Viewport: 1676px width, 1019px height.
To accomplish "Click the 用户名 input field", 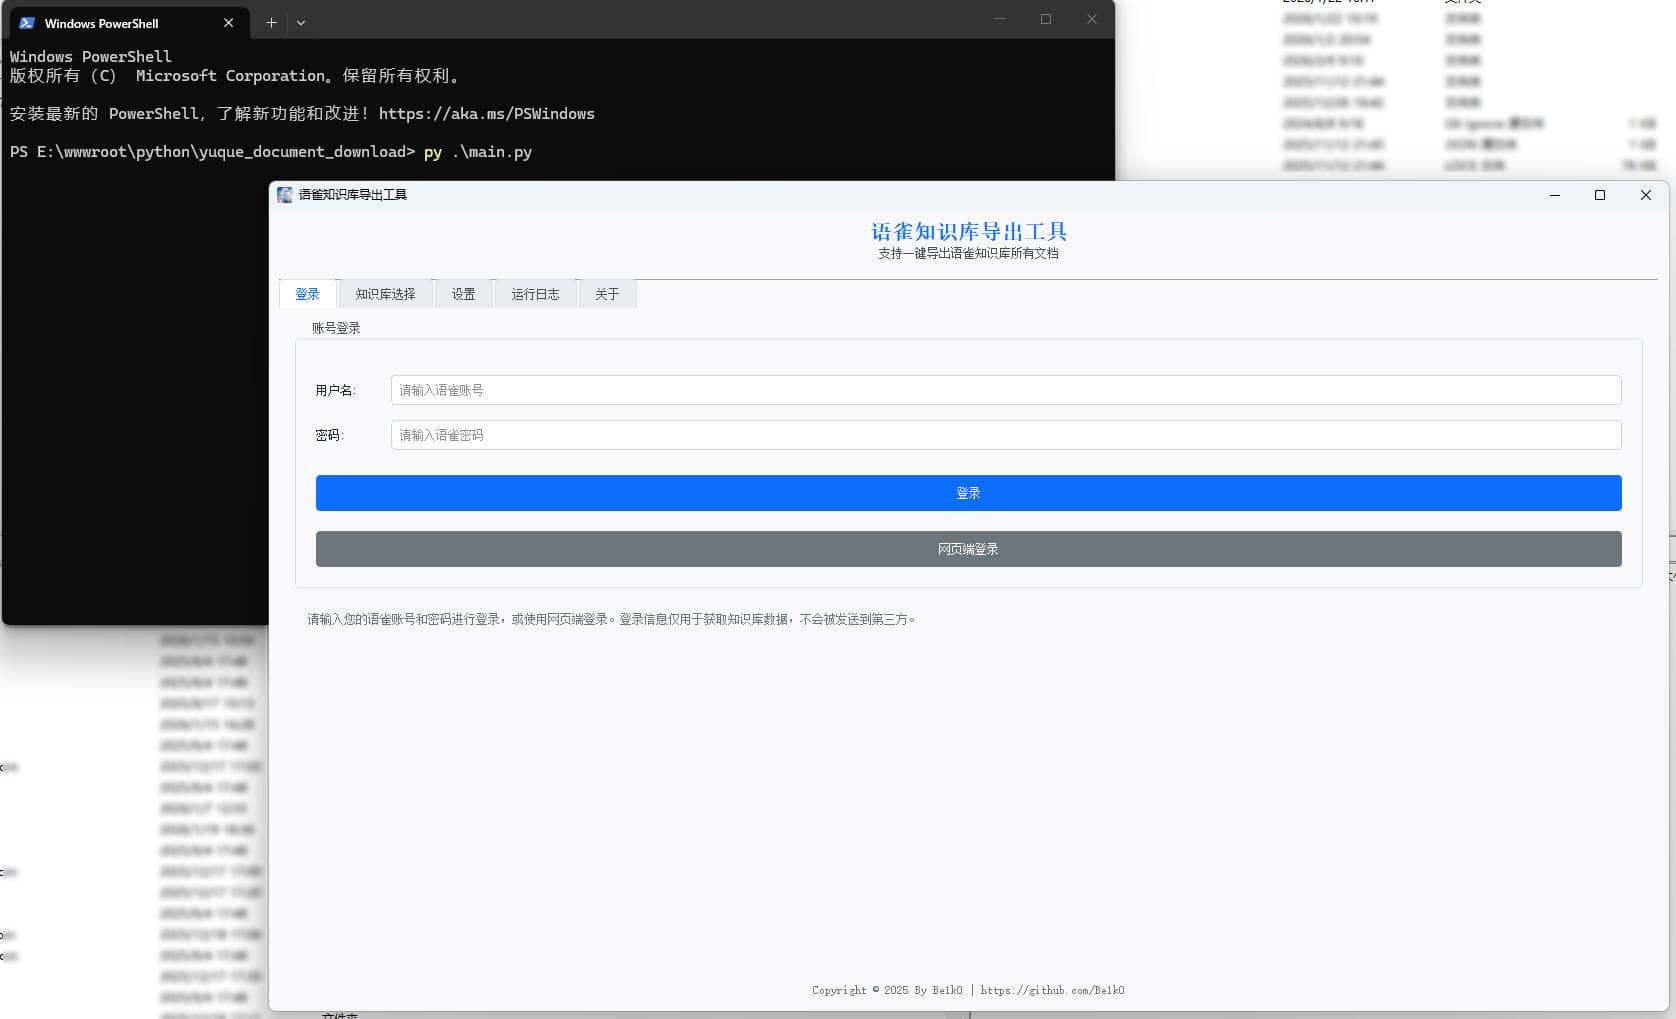I will [1005, 390].
